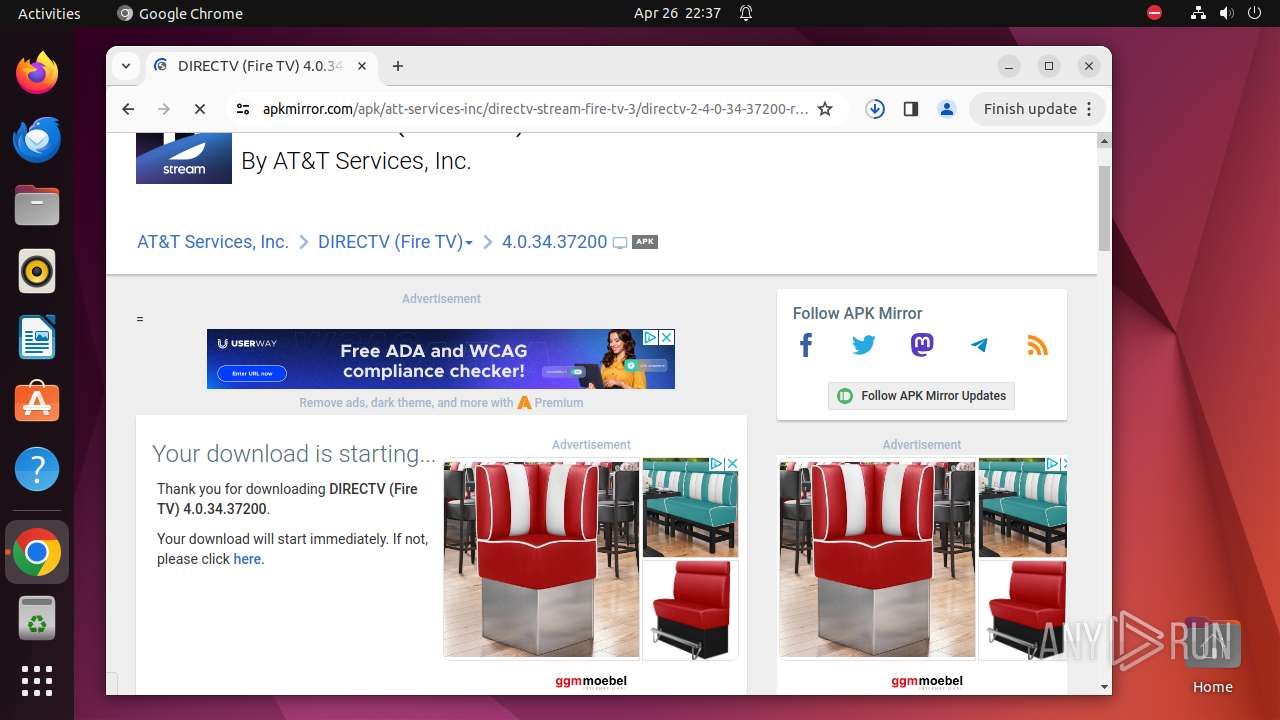This screenshot has height=720, width=1280.
Task: Open the Home desktop folder
Action: click(x=1212, y=657)
